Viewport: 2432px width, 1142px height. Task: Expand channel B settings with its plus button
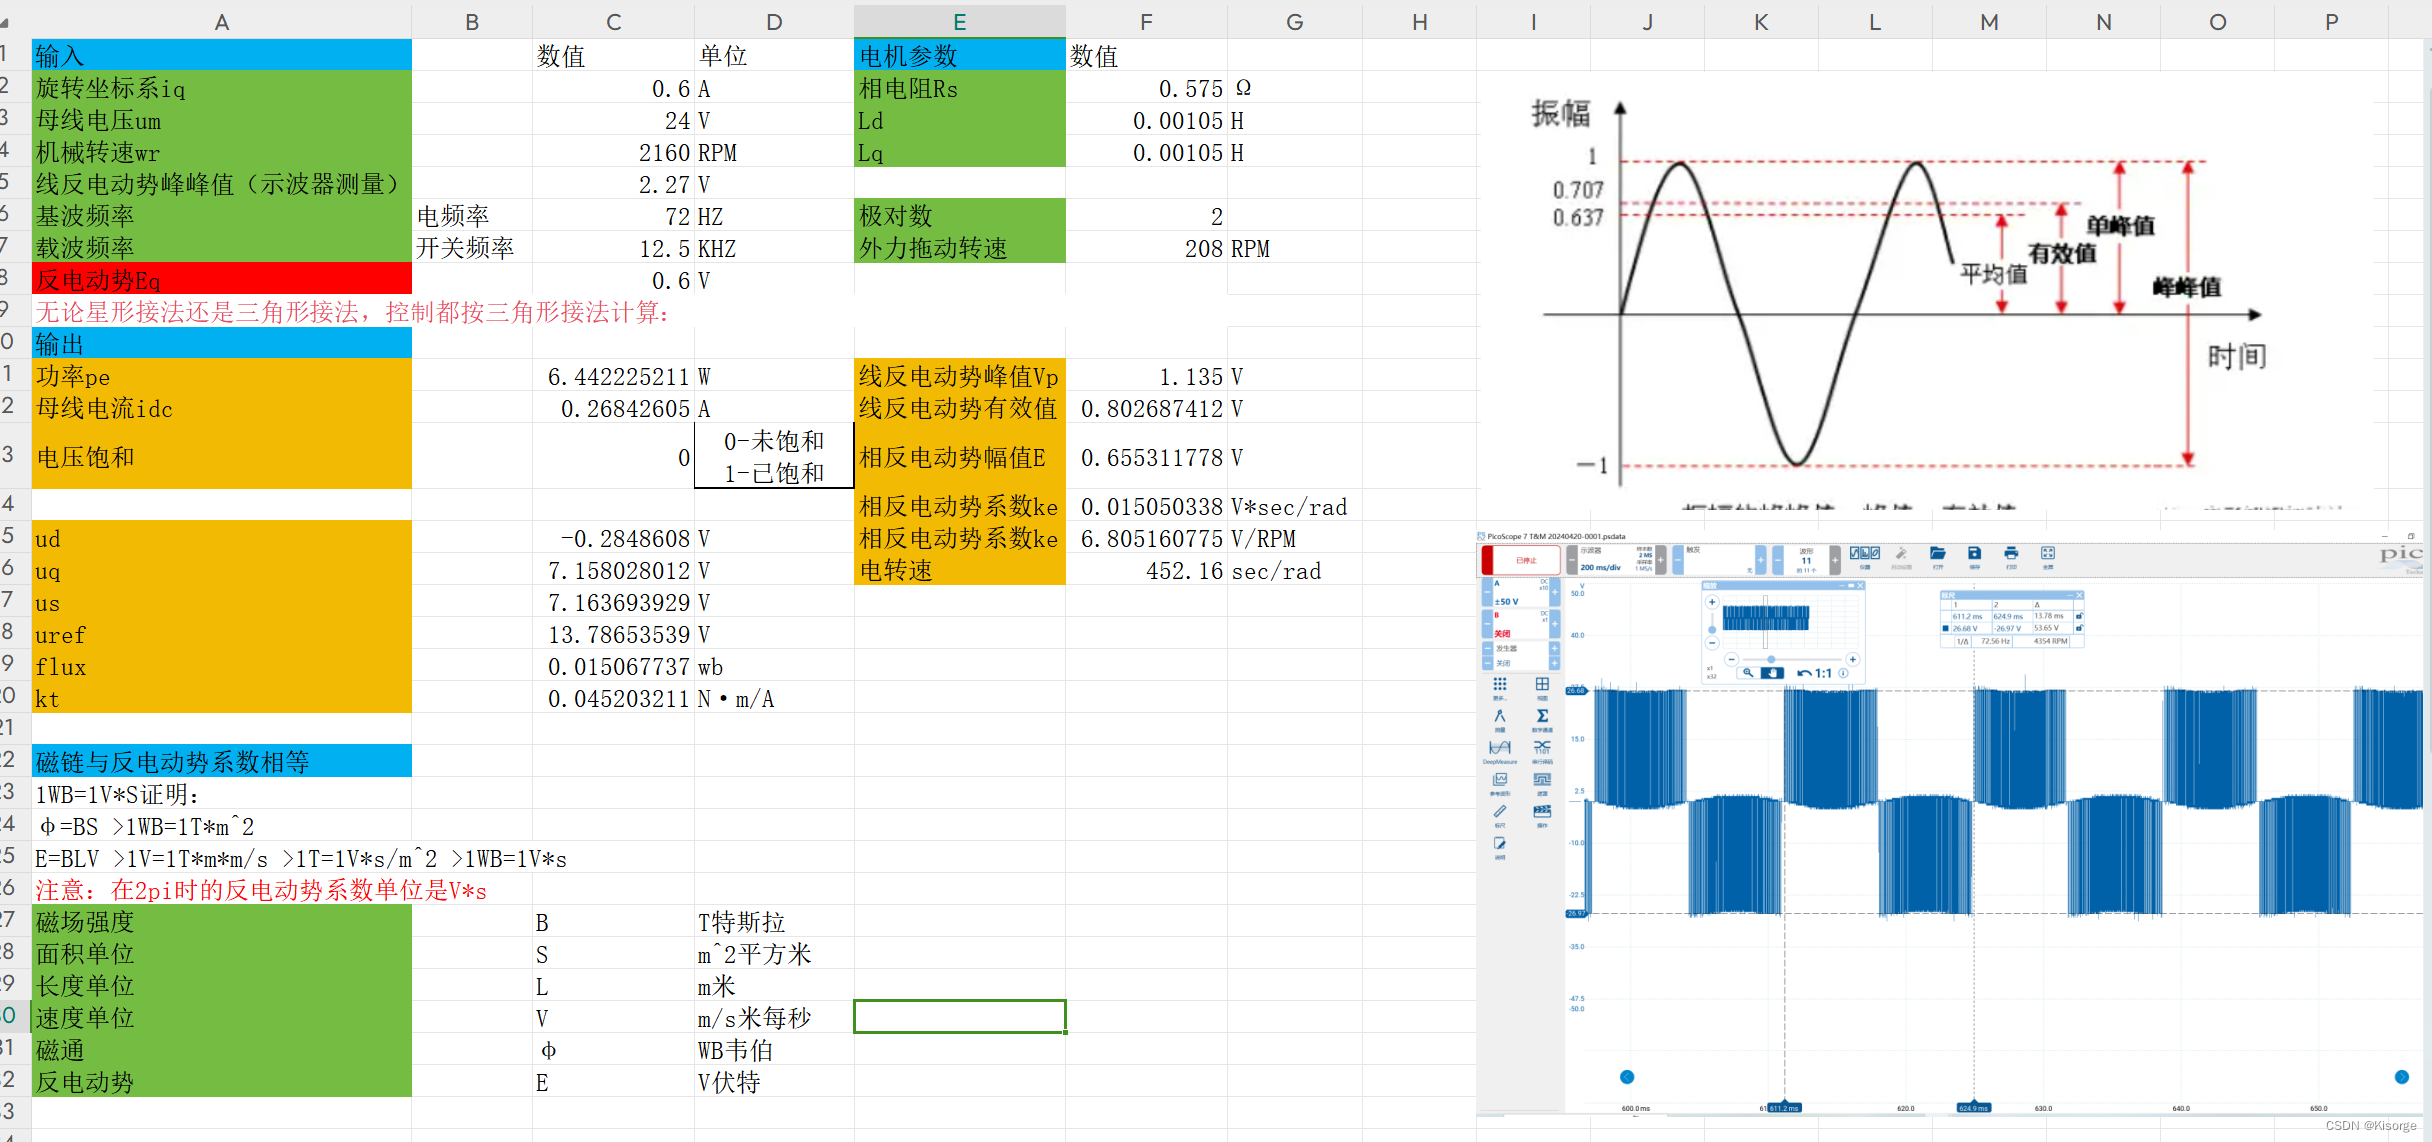tap(1555, 624)
